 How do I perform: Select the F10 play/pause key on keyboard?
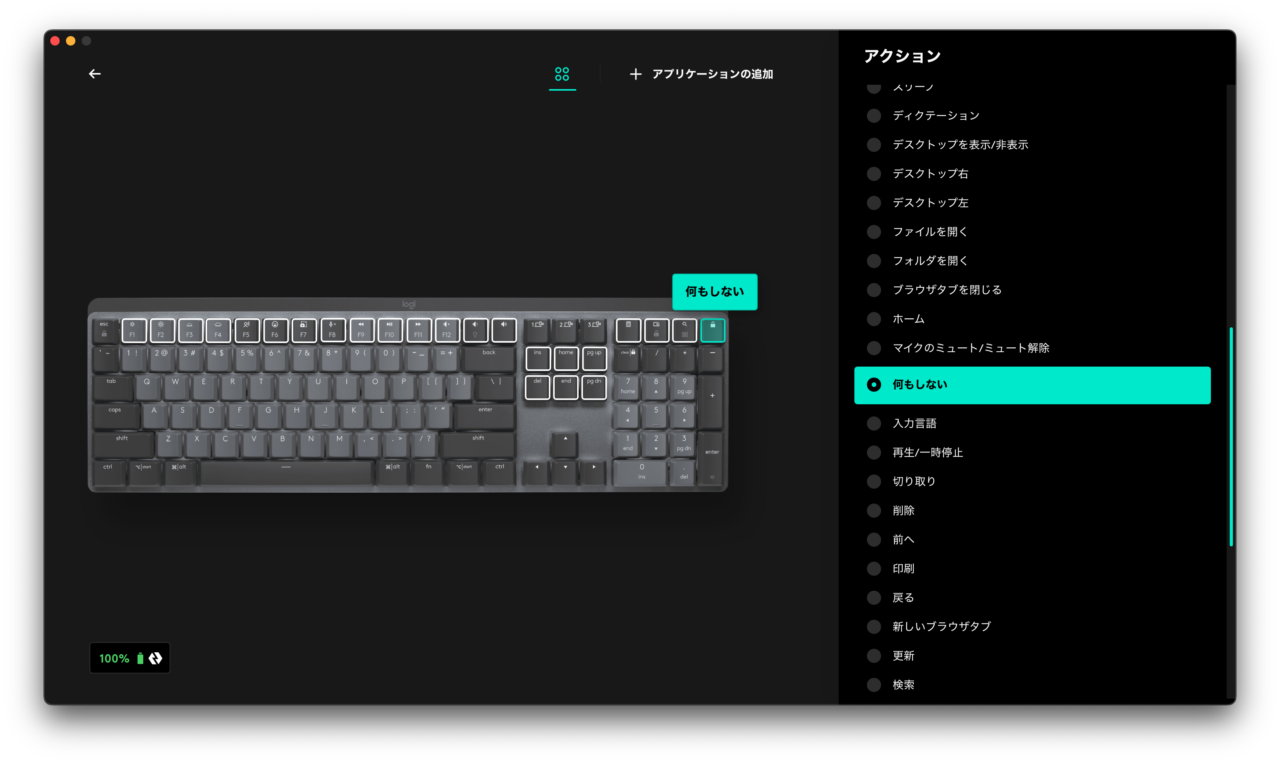390,331
